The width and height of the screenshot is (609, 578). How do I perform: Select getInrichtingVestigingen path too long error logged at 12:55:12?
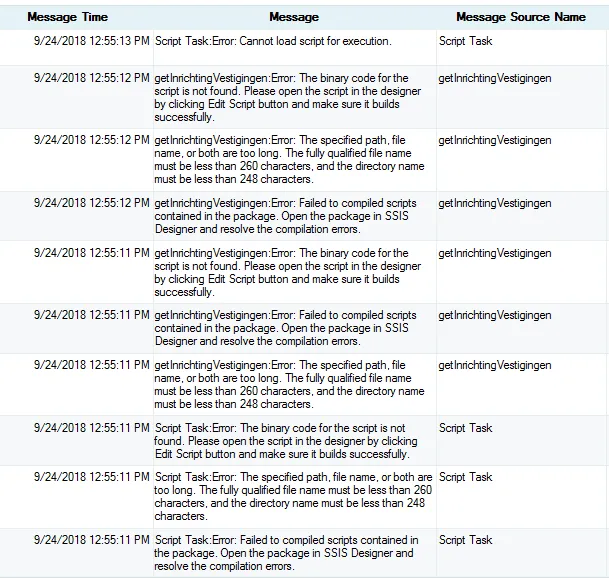pos(289,160)
